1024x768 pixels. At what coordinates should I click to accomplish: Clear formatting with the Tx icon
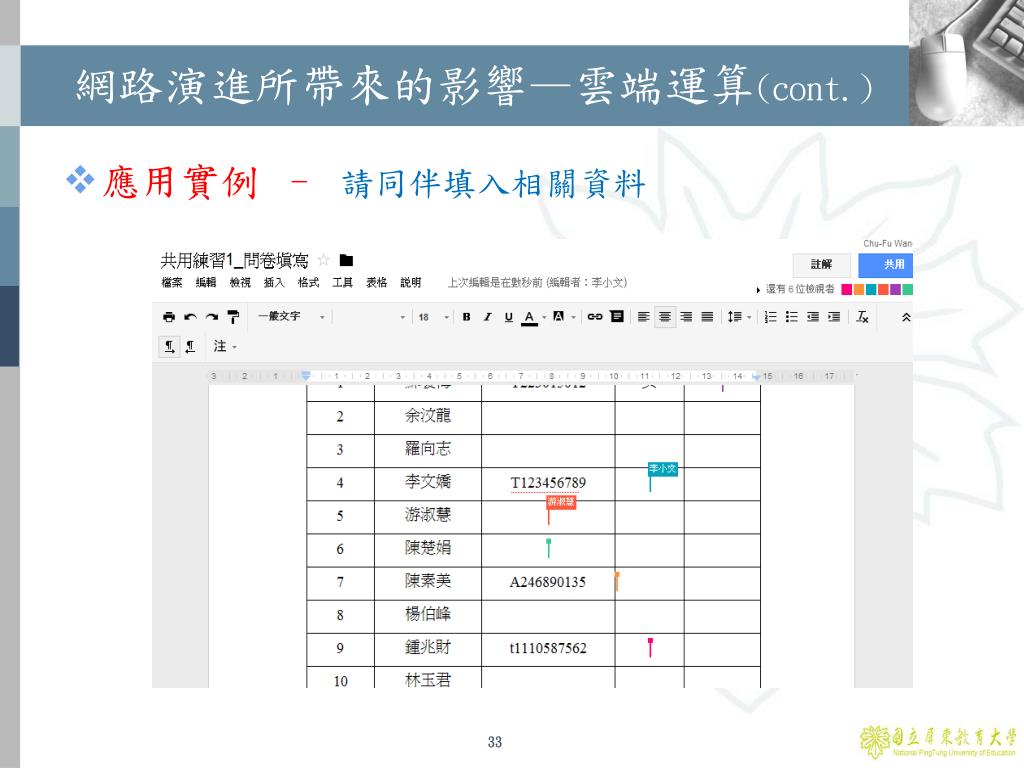click(x=863, y=317)
